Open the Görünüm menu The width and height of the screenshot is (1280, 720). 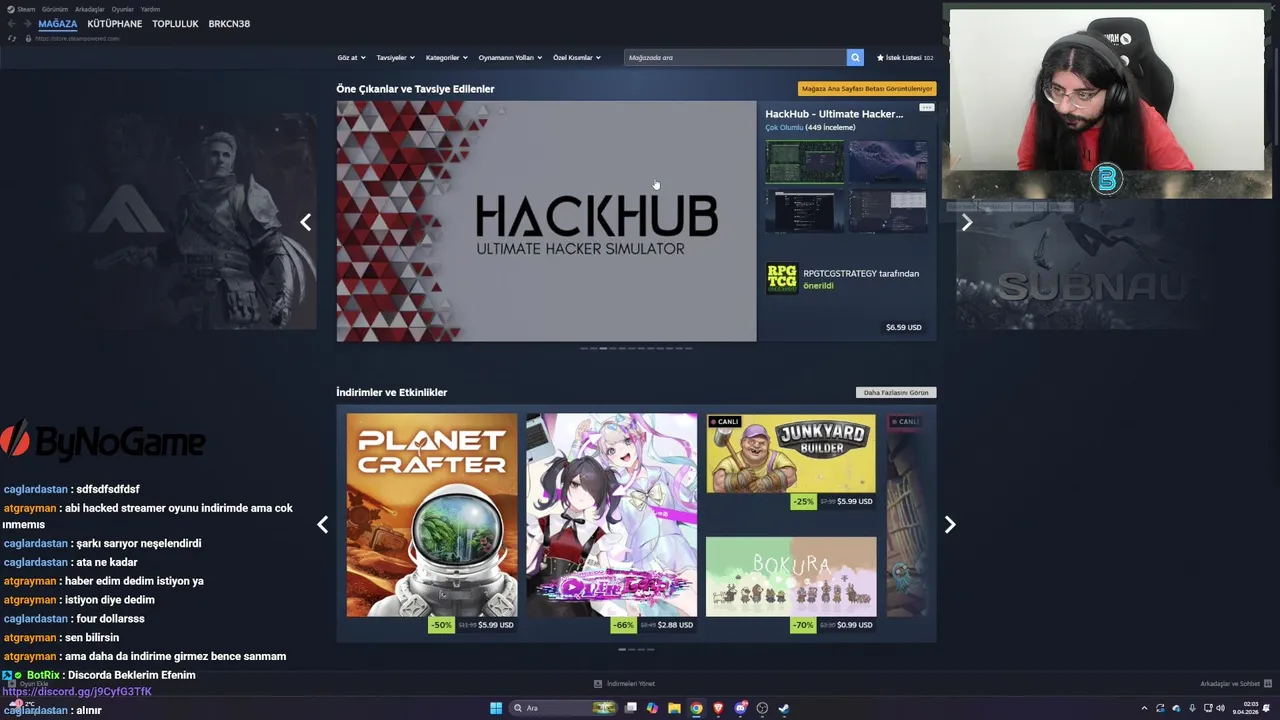pos(55,9)
